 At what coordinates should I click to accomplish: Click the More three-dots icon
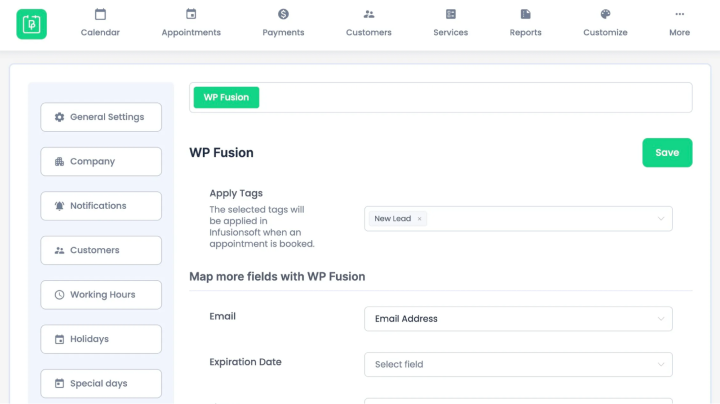[x=680, y=14]
